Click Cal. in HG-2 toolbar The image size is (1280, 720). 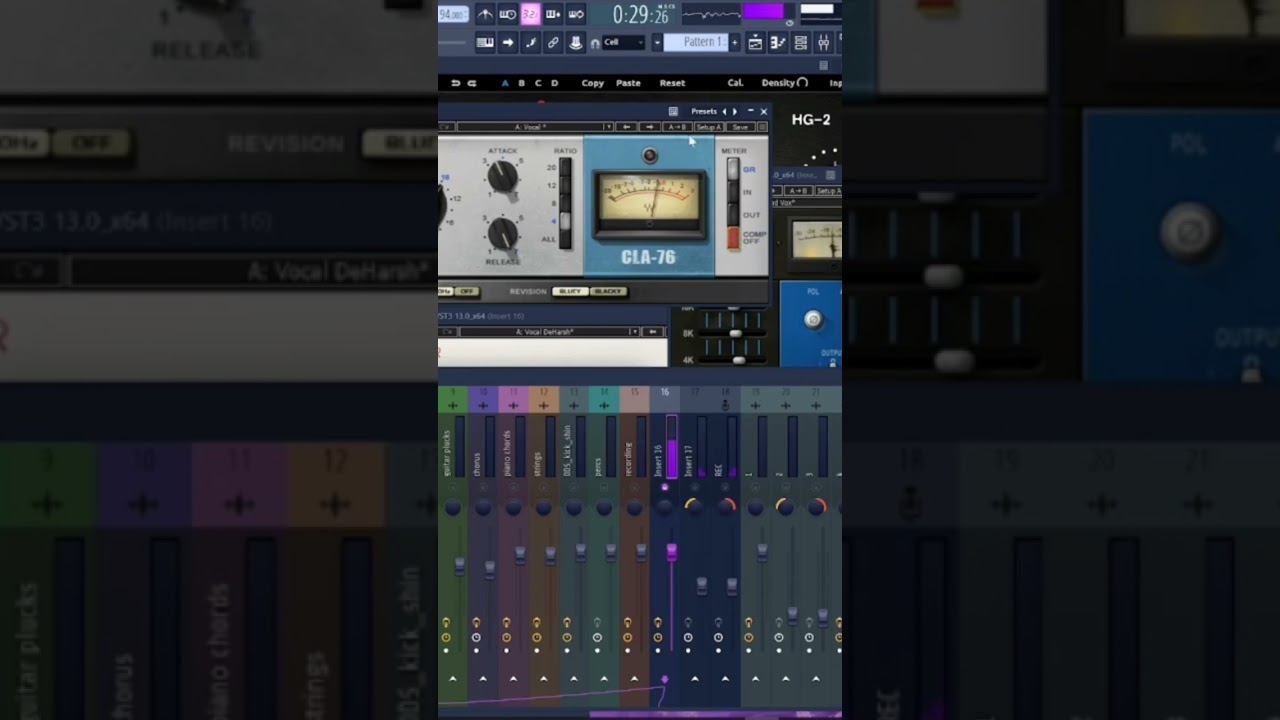735,83
